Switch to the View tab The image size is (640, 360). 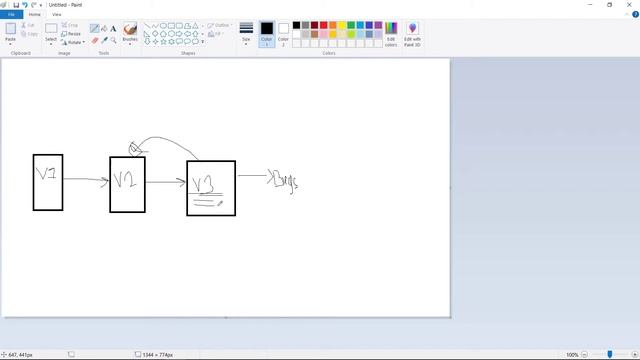coord(57,15)
